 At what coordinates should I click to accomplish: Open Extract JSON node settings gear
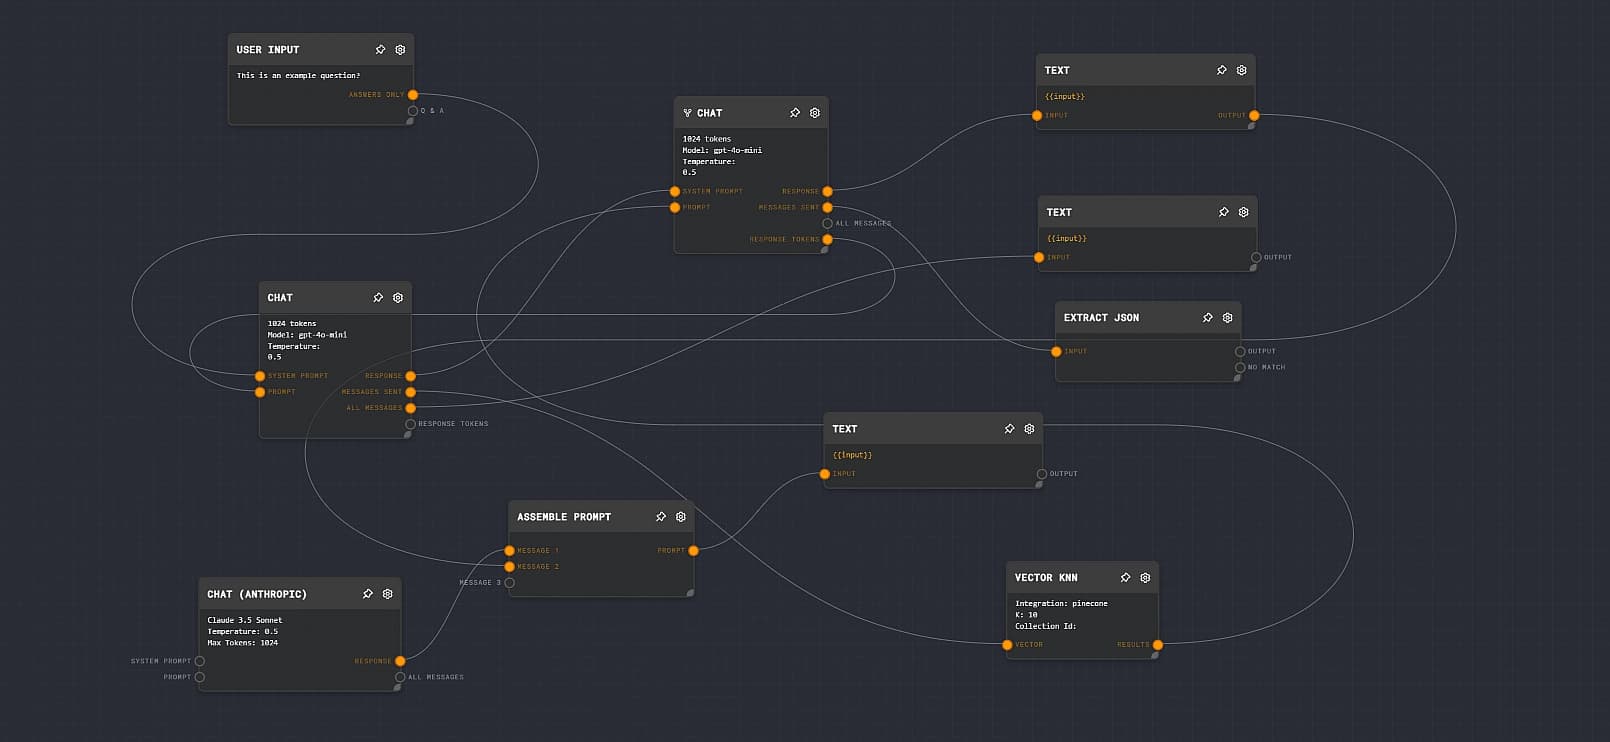(1227, 318)
